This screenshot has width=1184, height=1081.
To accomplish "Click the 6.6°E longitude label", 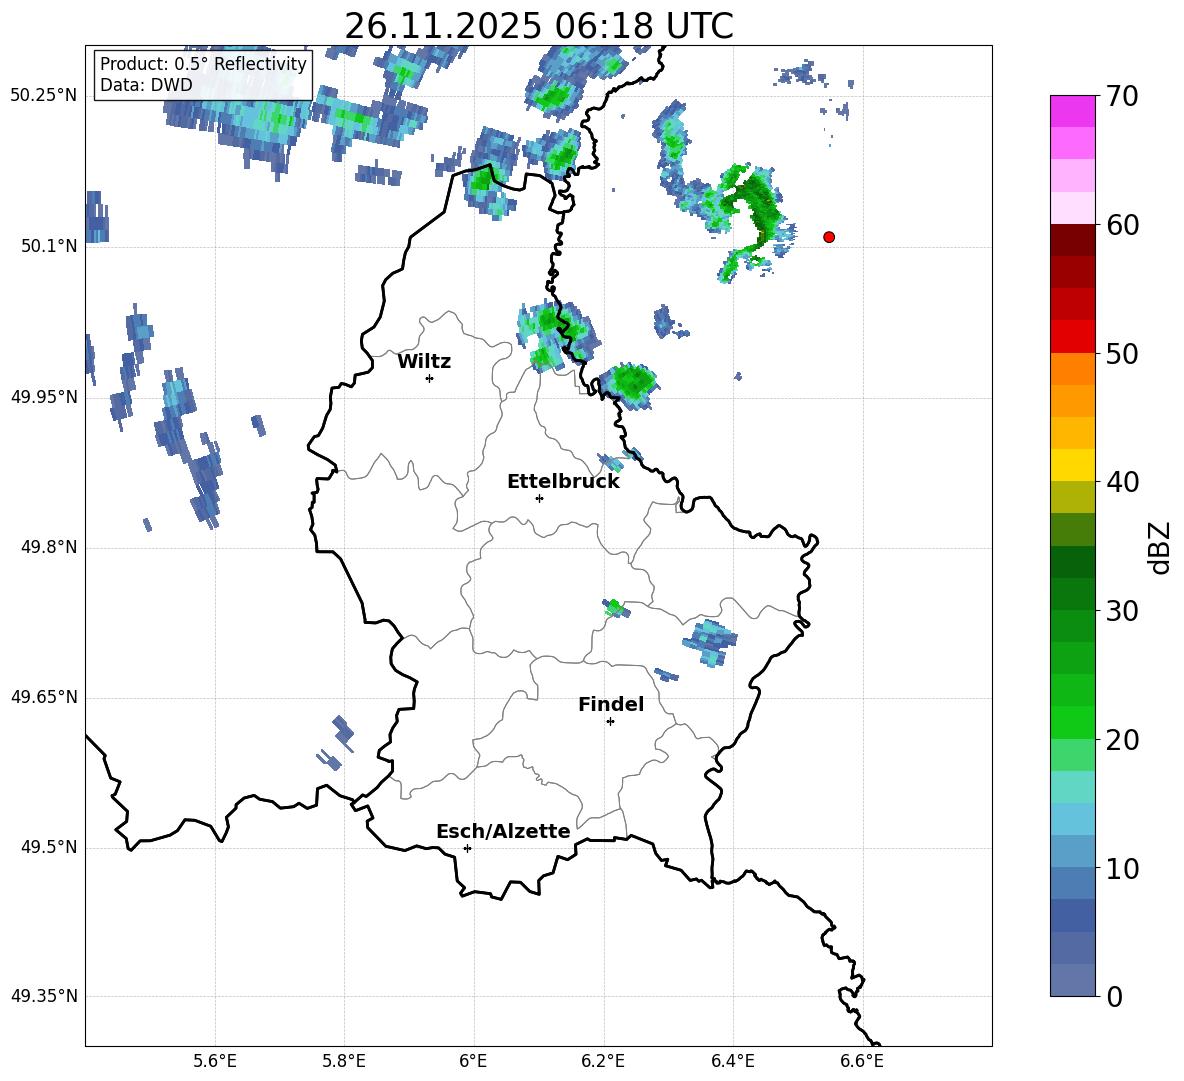I will (862, 1061).
